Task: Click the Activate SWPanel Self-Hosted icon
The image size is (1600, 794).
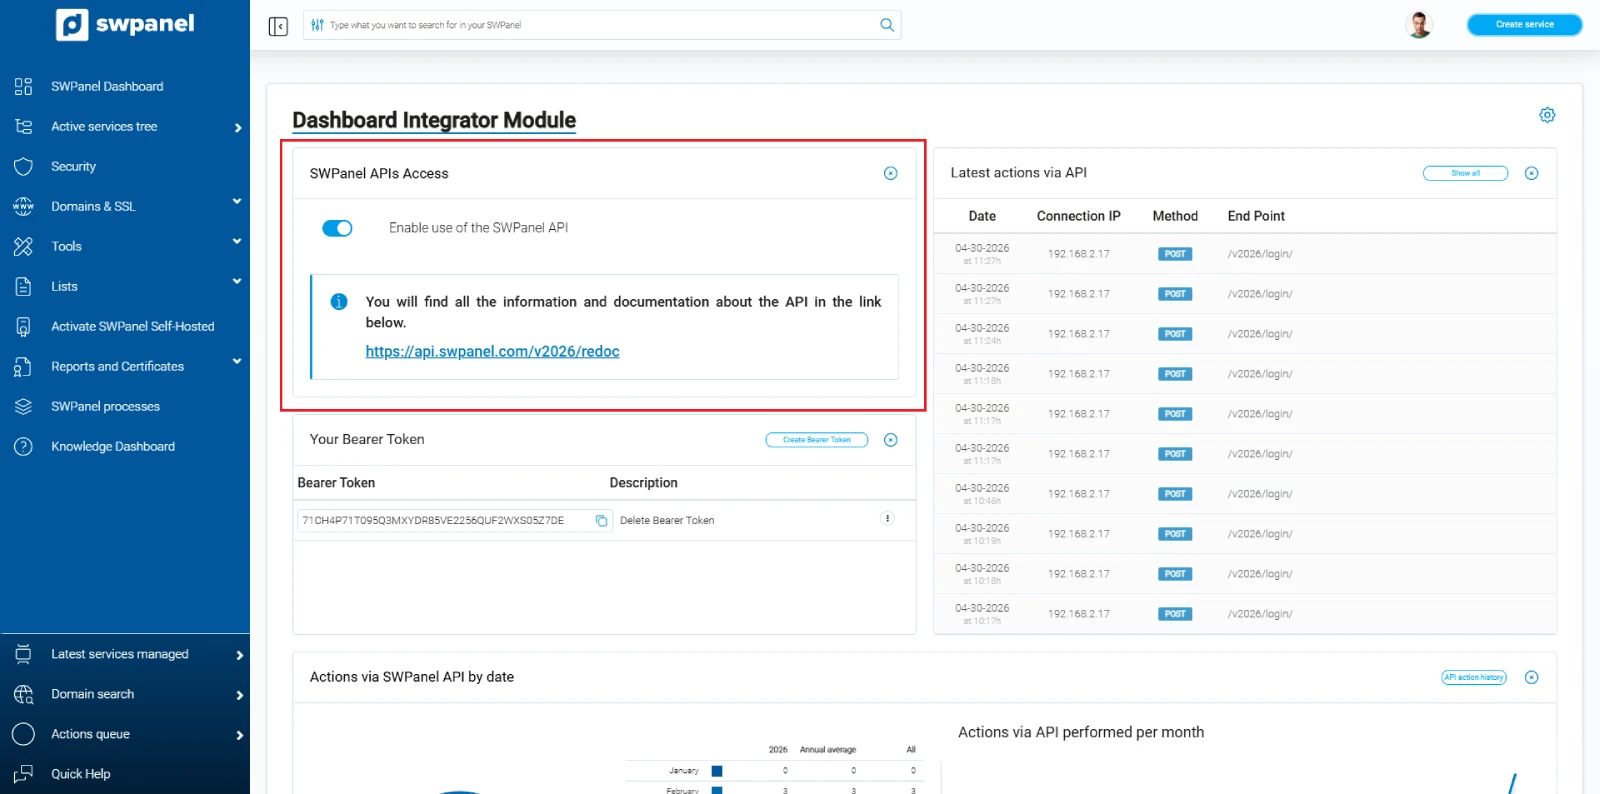Action: (x=23, y=326)
